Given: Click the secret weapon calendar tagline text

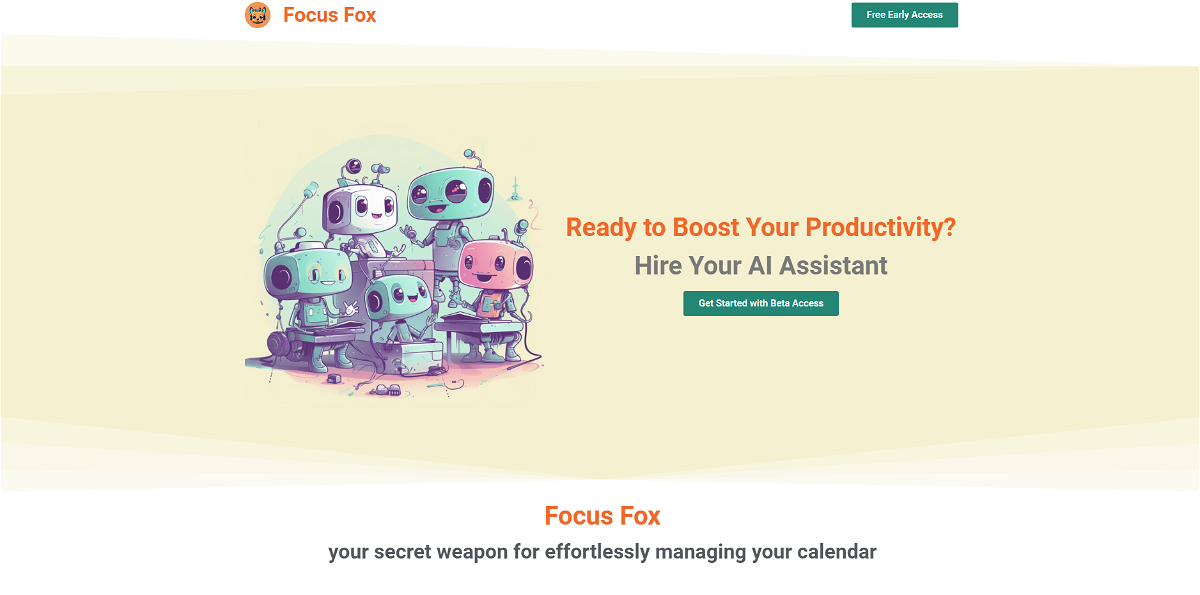Looking at the screenshot, I should (602, 552).
